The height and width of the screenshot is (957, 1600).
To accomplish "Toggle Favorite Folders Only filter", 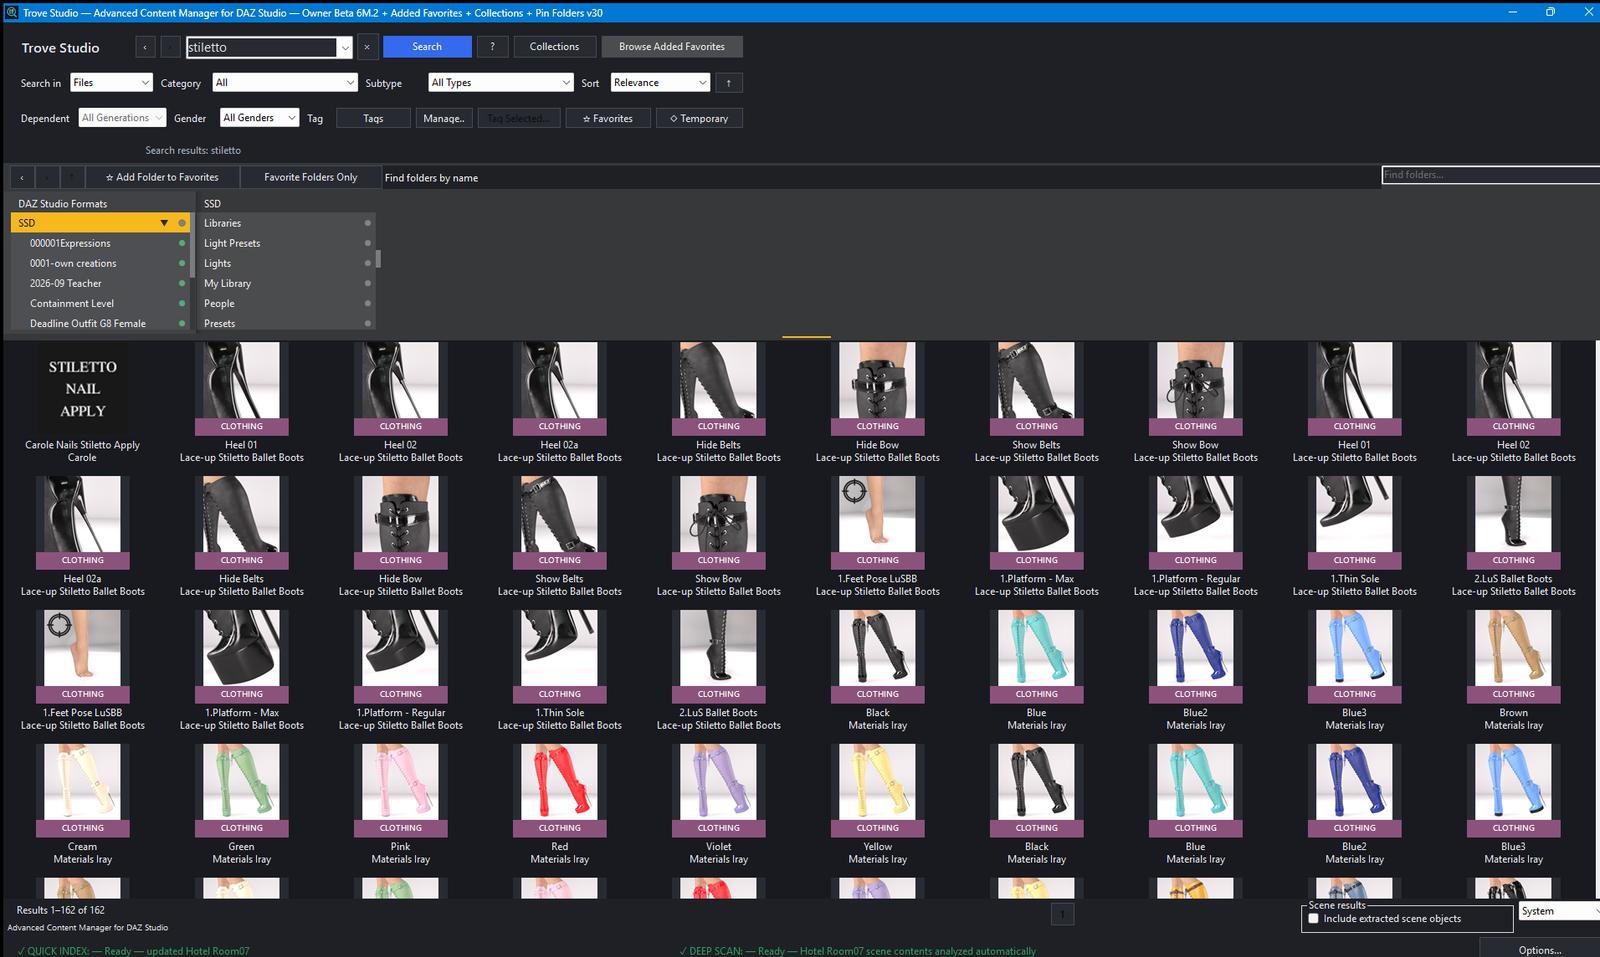I will pyautogui.click(x=311, y=177).
